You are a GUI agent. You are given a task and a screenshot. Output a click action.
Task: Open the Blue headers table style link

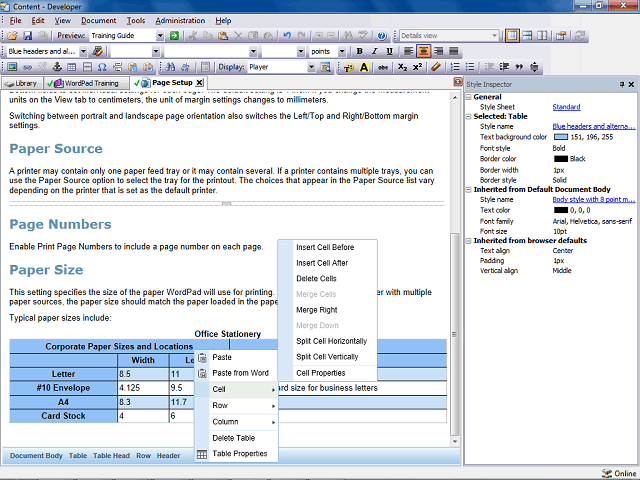594,127
